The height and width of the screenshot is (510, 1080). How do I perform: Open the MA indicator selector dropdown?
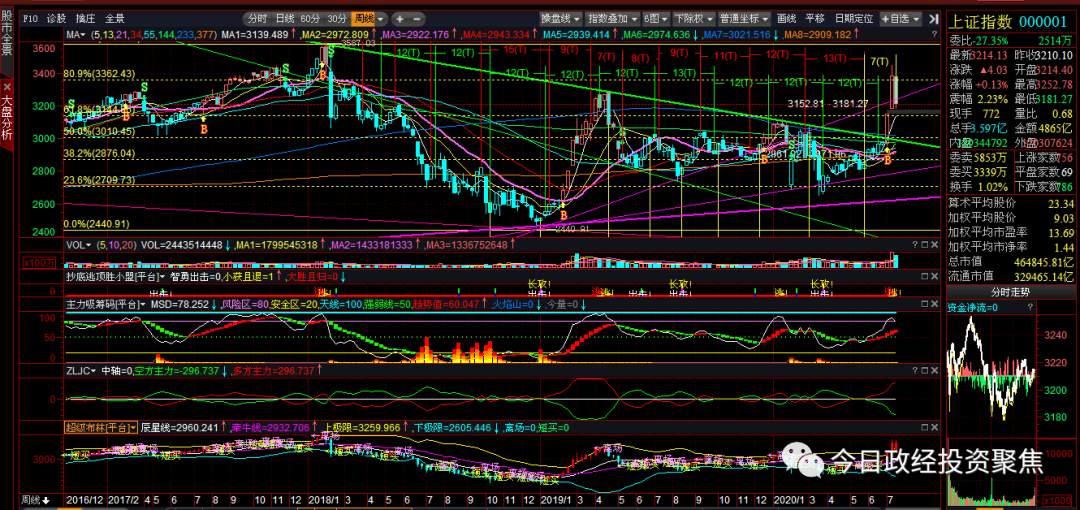[76, 34]
